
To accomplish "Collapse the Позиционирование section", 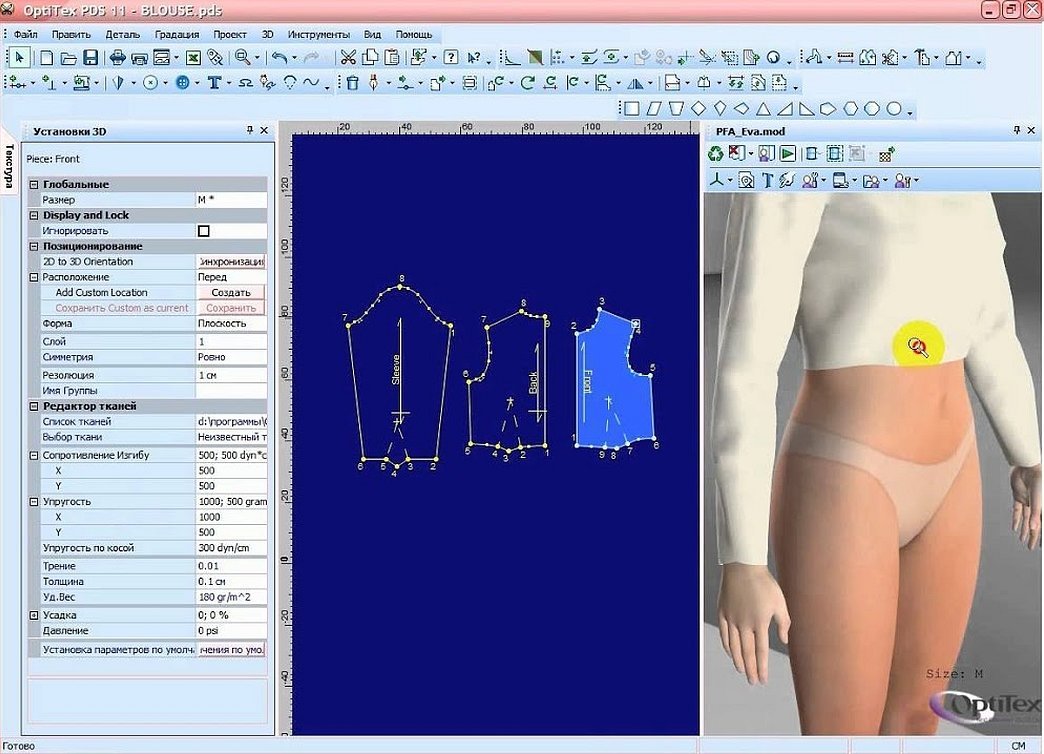I will pos(34,246).
